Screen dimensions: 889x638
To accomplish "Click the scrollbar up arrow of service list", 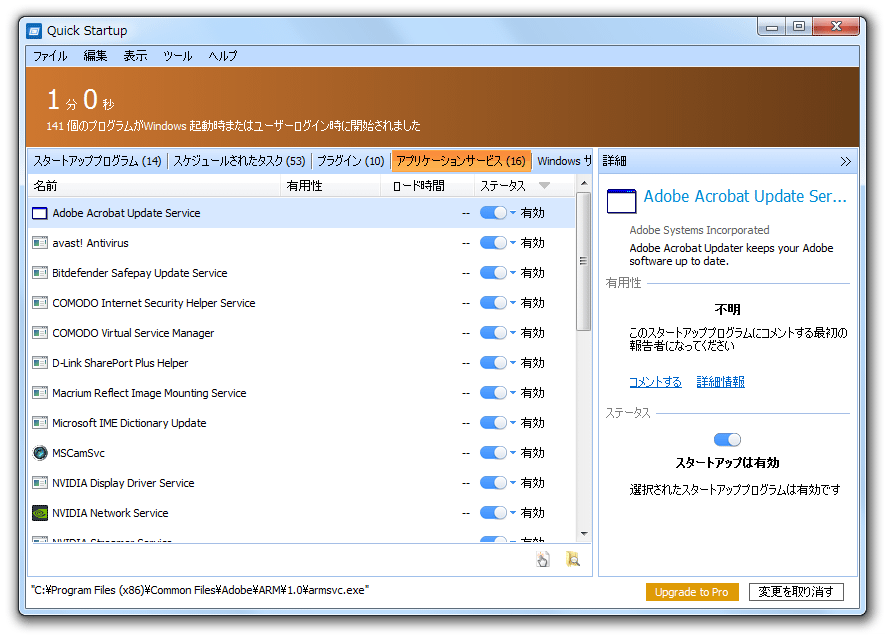I will point(583,183).
